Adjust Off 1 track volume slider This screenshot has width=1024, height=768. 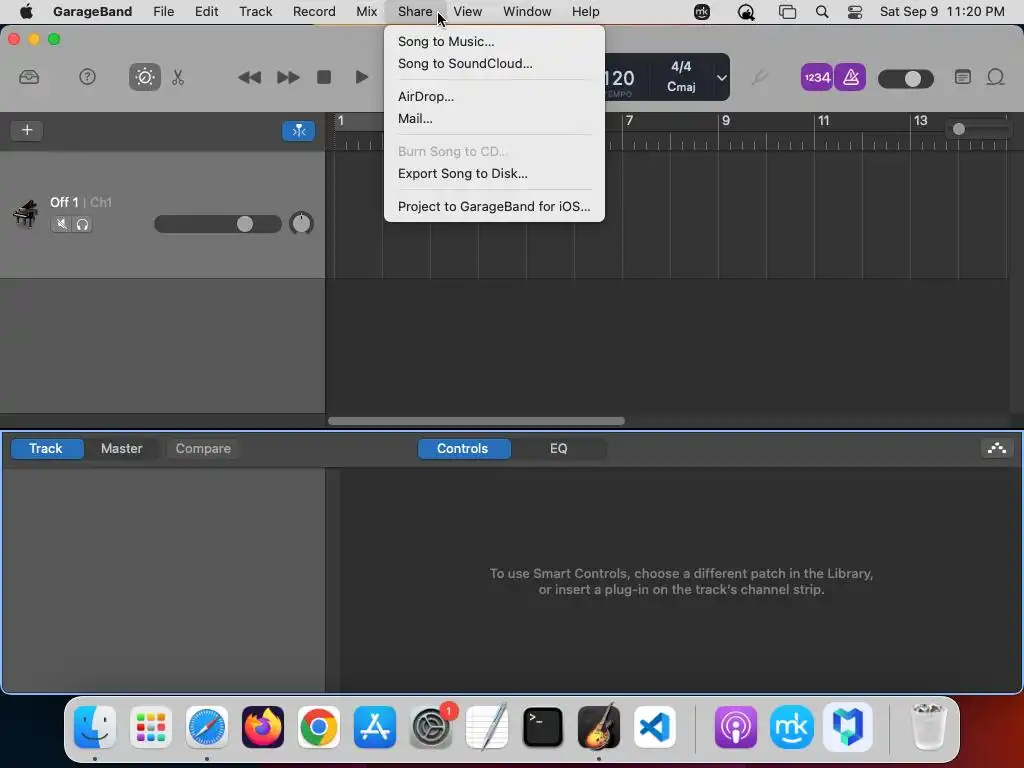click(217, 224)
